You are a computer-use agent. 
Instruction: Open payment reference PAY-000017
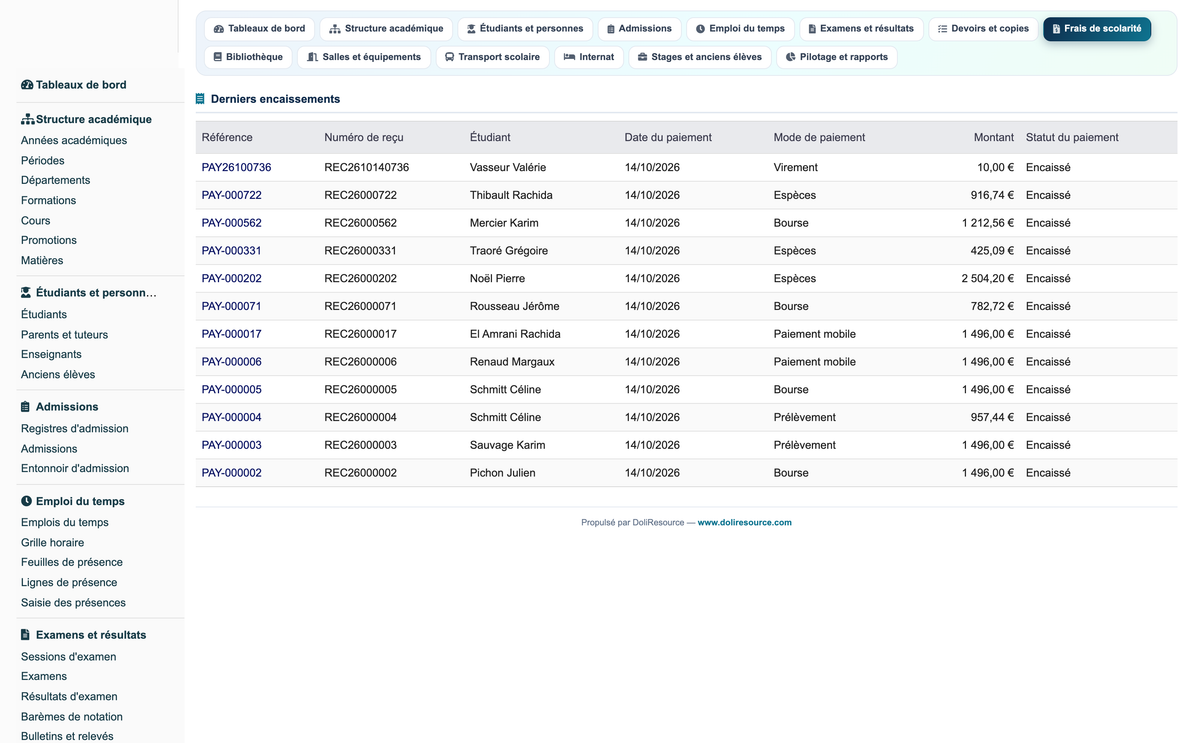coord(232,334)
